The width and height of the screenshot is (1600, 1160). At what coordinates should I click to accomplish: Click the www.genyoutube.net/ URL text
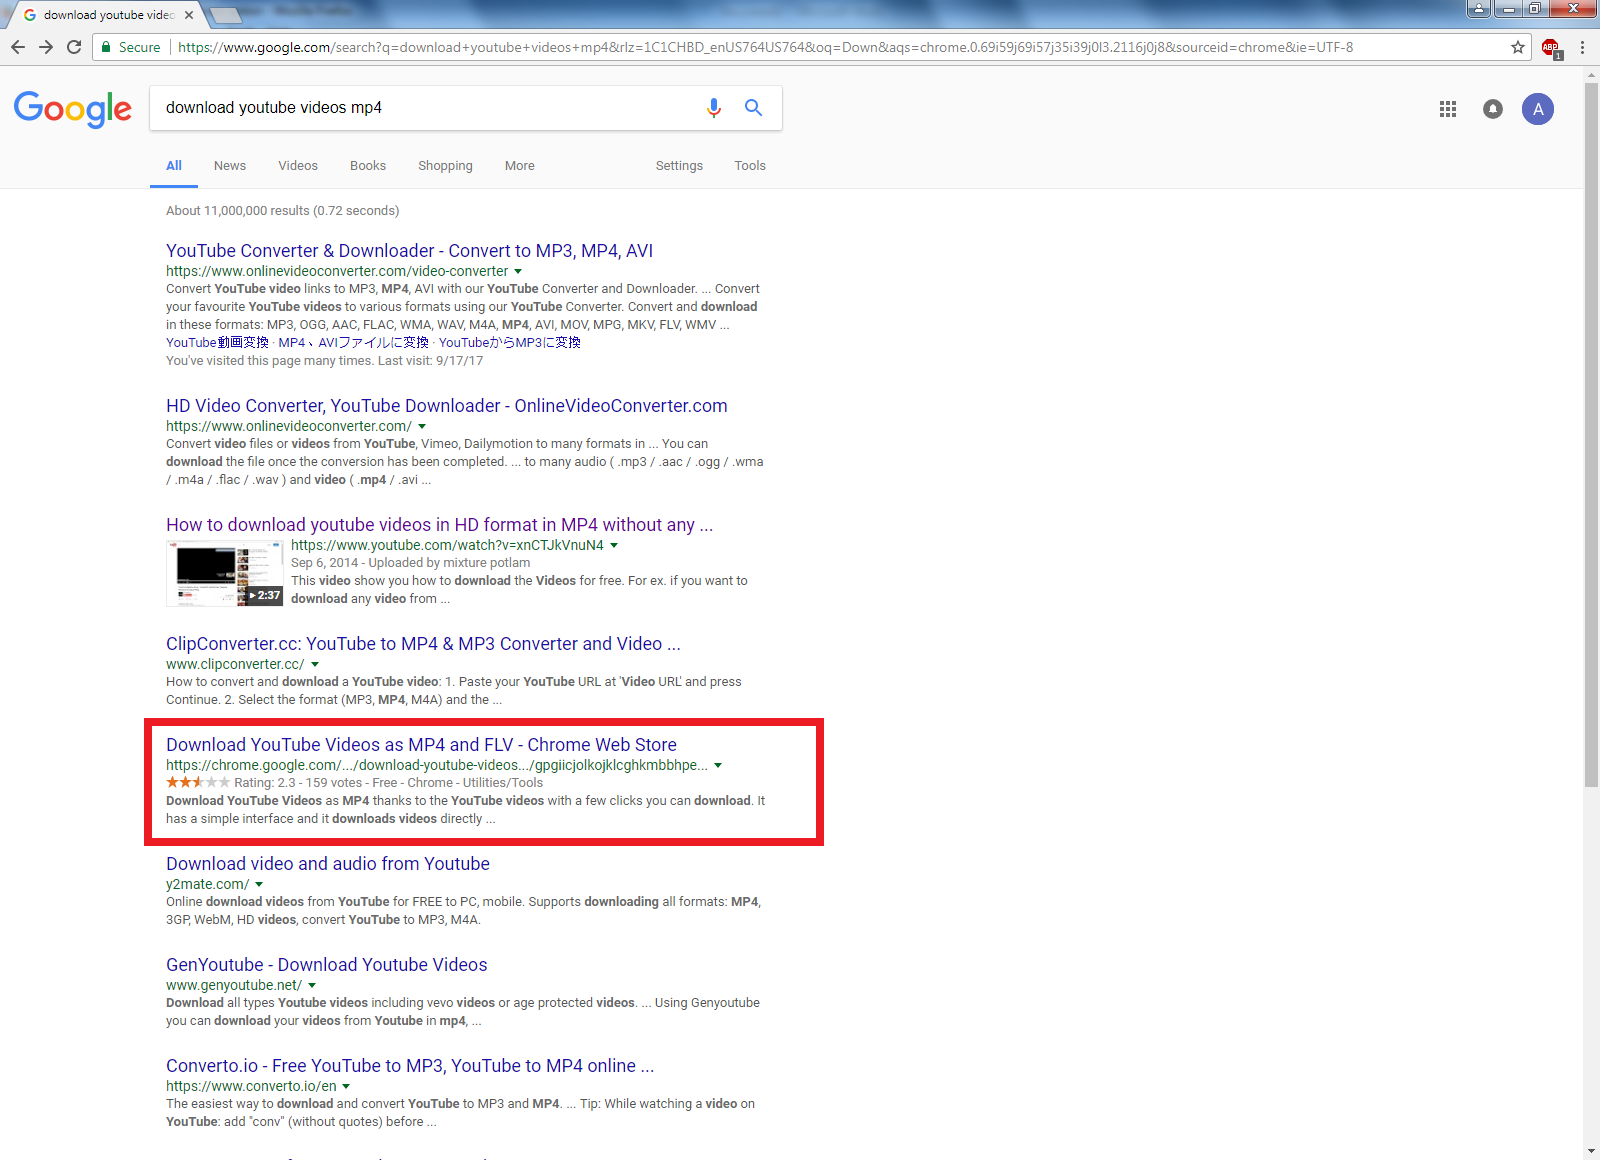[234, 985]
